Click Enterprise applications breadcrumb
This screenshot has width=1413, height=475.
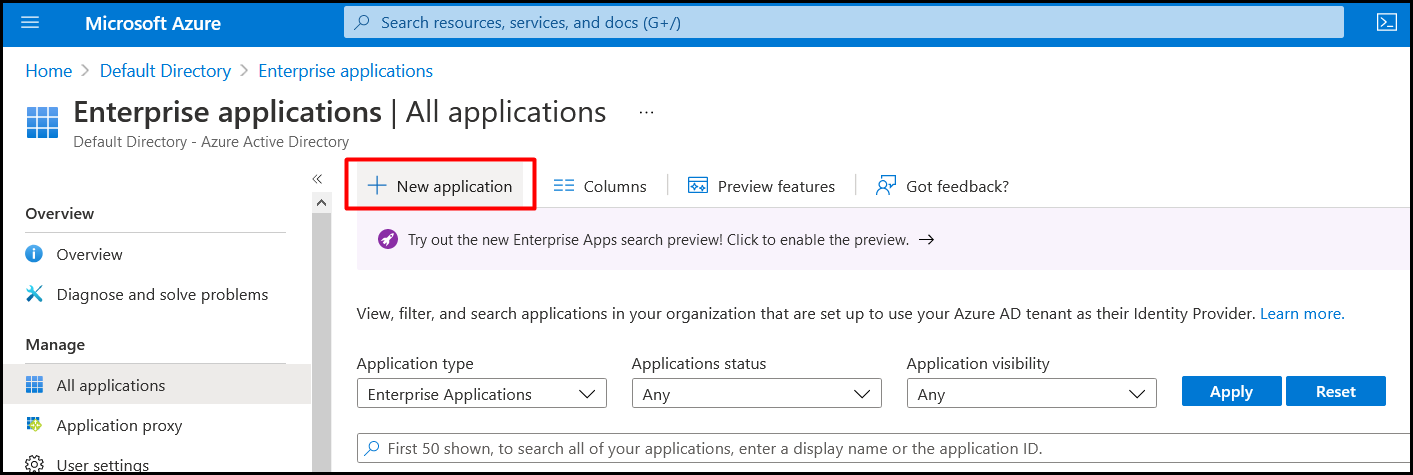[345, 71]
